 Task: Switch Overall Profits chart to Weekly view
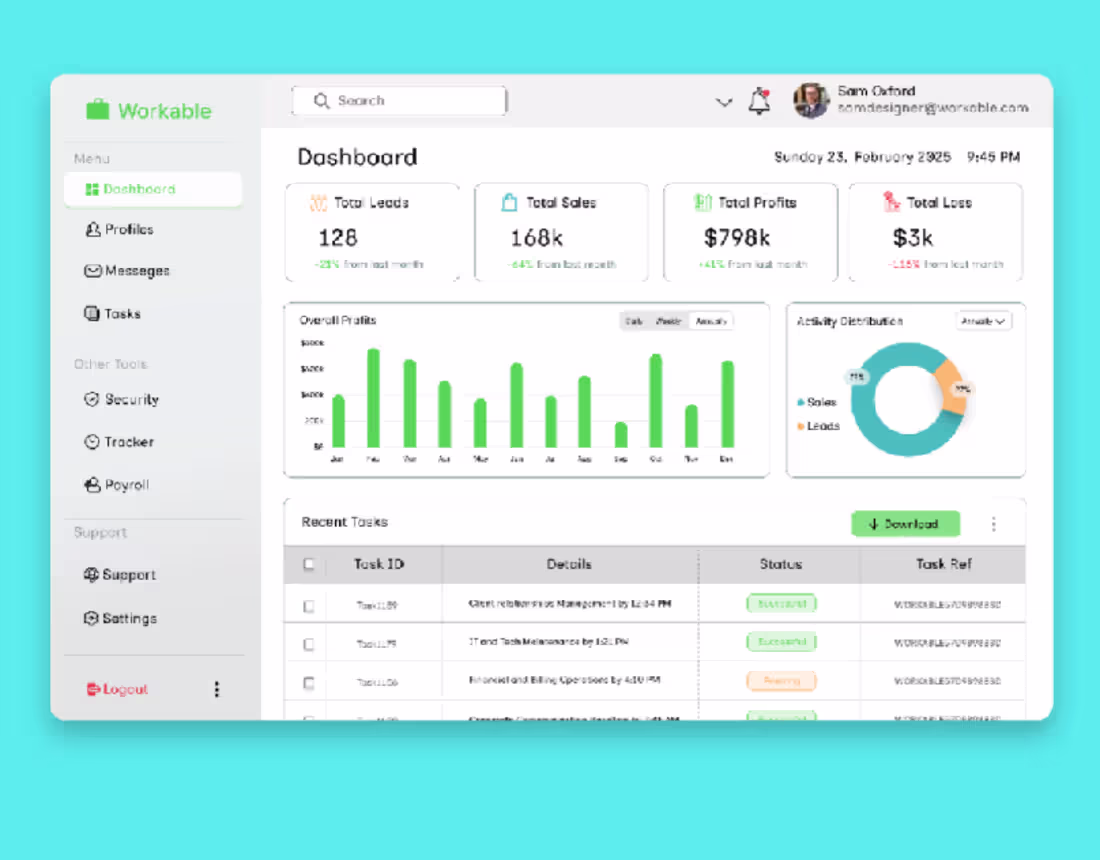click(x=667, y=321)
